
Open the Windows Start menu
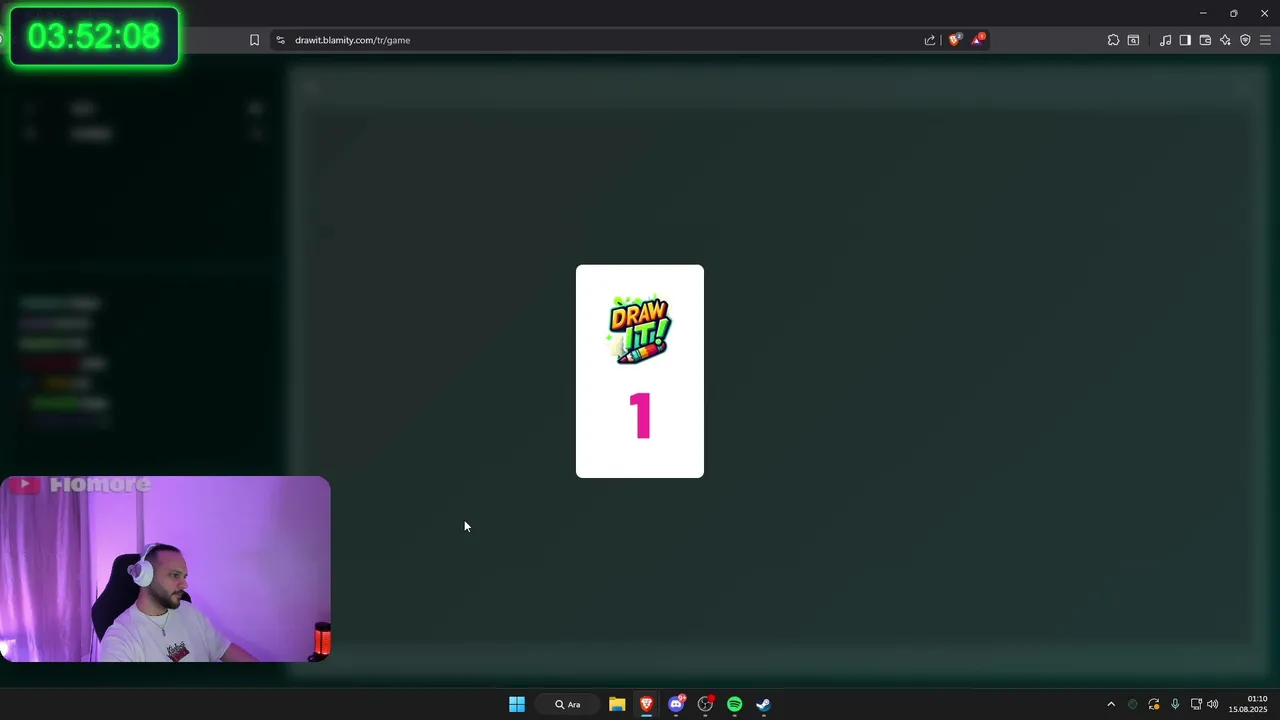517,704
